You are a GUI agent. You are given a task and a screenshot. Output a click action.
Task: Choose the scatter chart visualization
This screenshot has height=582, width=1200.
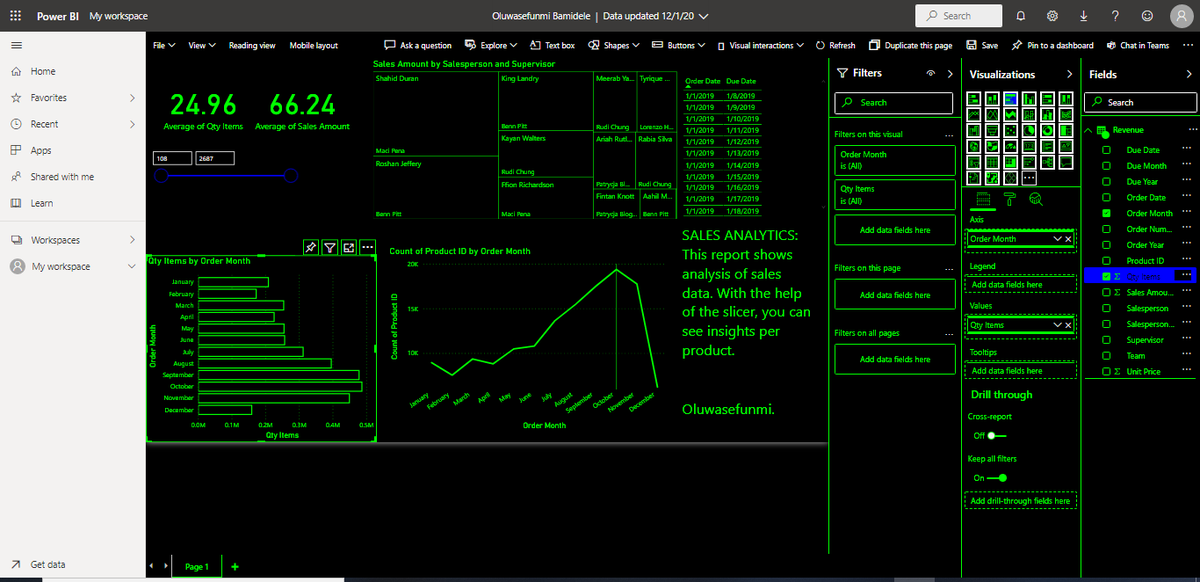pos(1011,130)
